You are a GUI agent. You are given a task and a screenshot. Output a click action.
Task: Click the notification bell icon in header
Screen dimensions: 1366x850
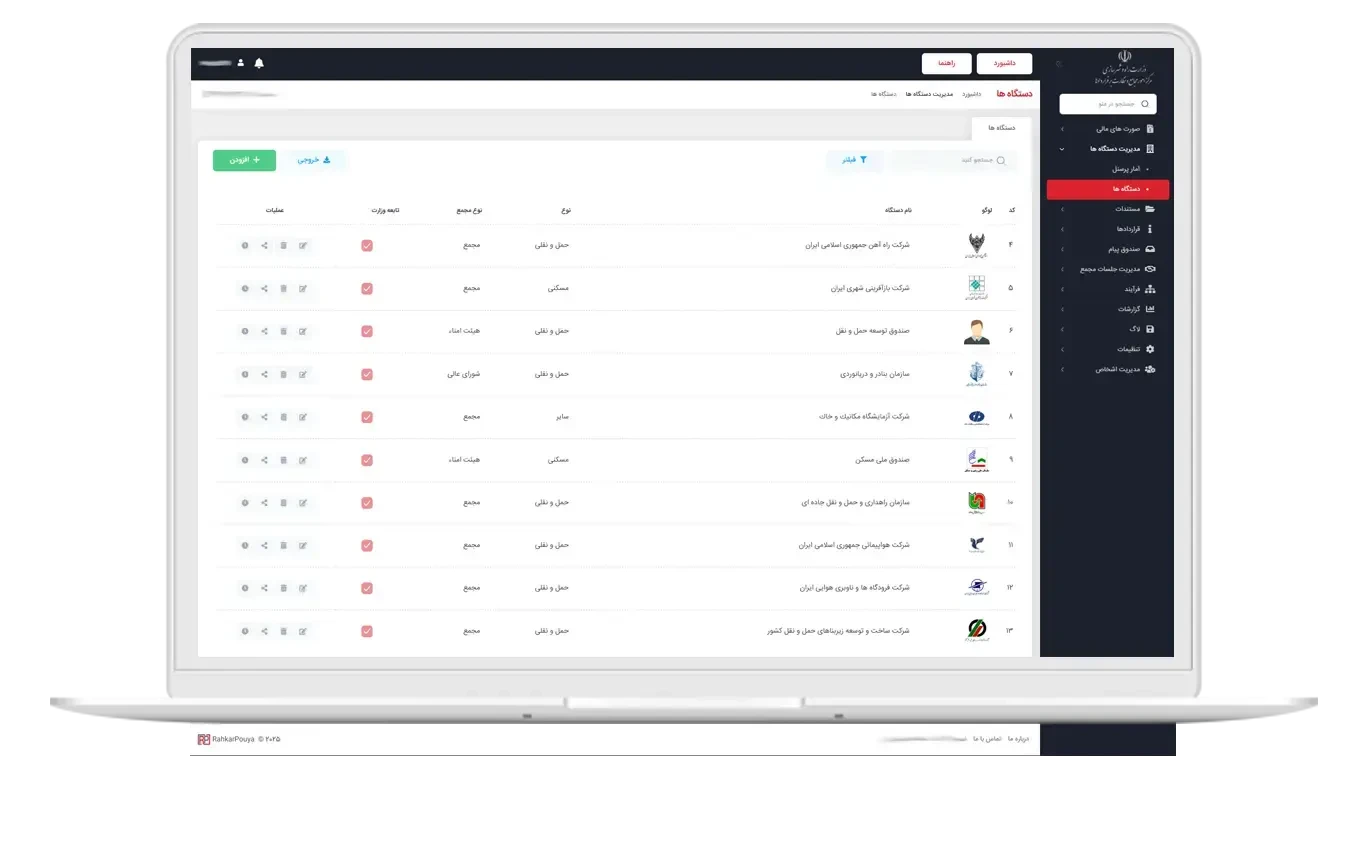pos(259,63)
